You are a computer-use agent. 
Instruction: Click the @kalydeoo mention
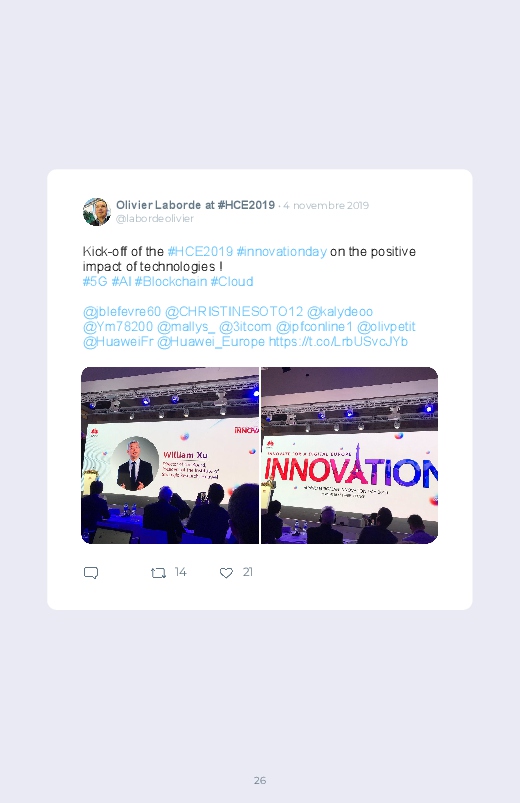click(x=340, y=311)
